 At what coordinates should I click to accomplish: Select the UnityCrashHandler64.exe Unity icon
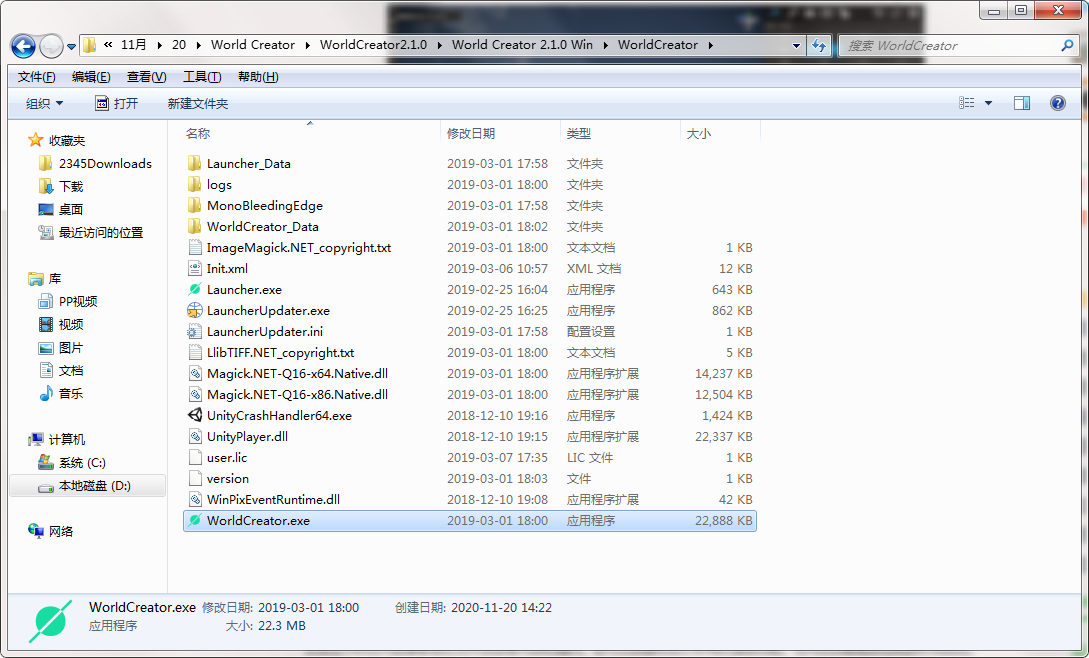tap(195, 416)
